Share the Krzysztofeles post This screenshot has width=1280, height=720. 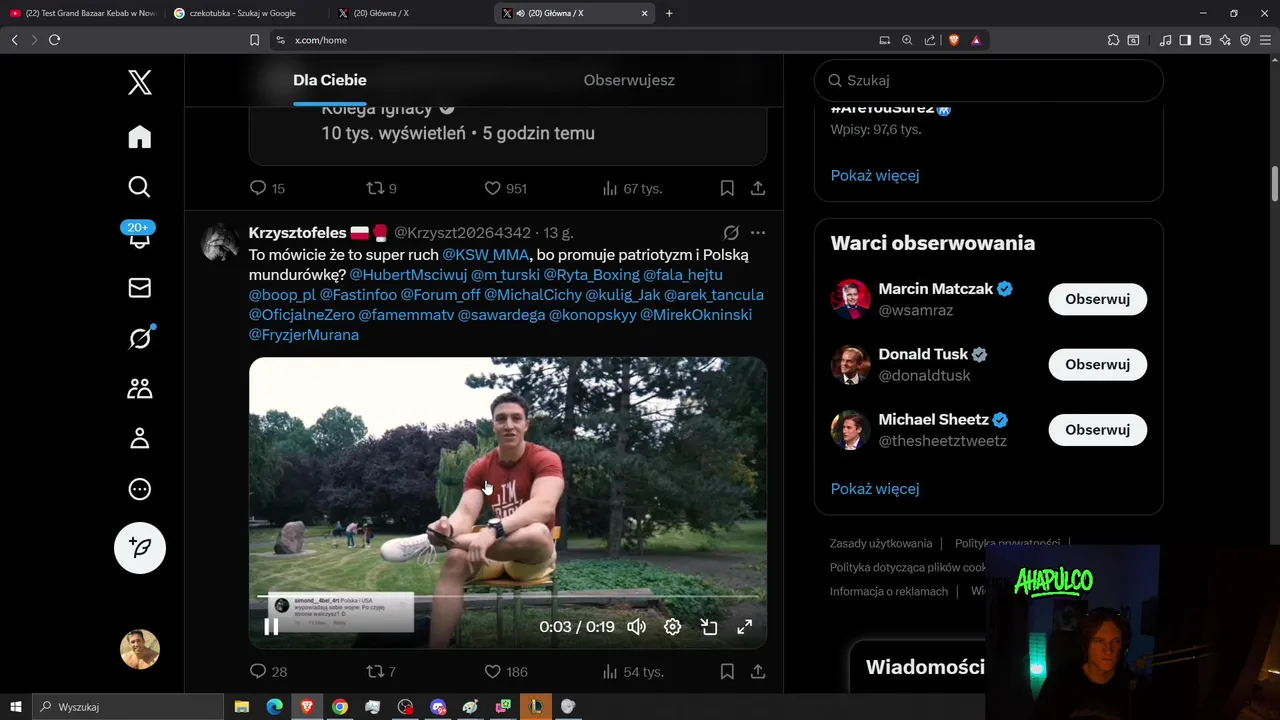pyautogui.click(x=758, y=672)
